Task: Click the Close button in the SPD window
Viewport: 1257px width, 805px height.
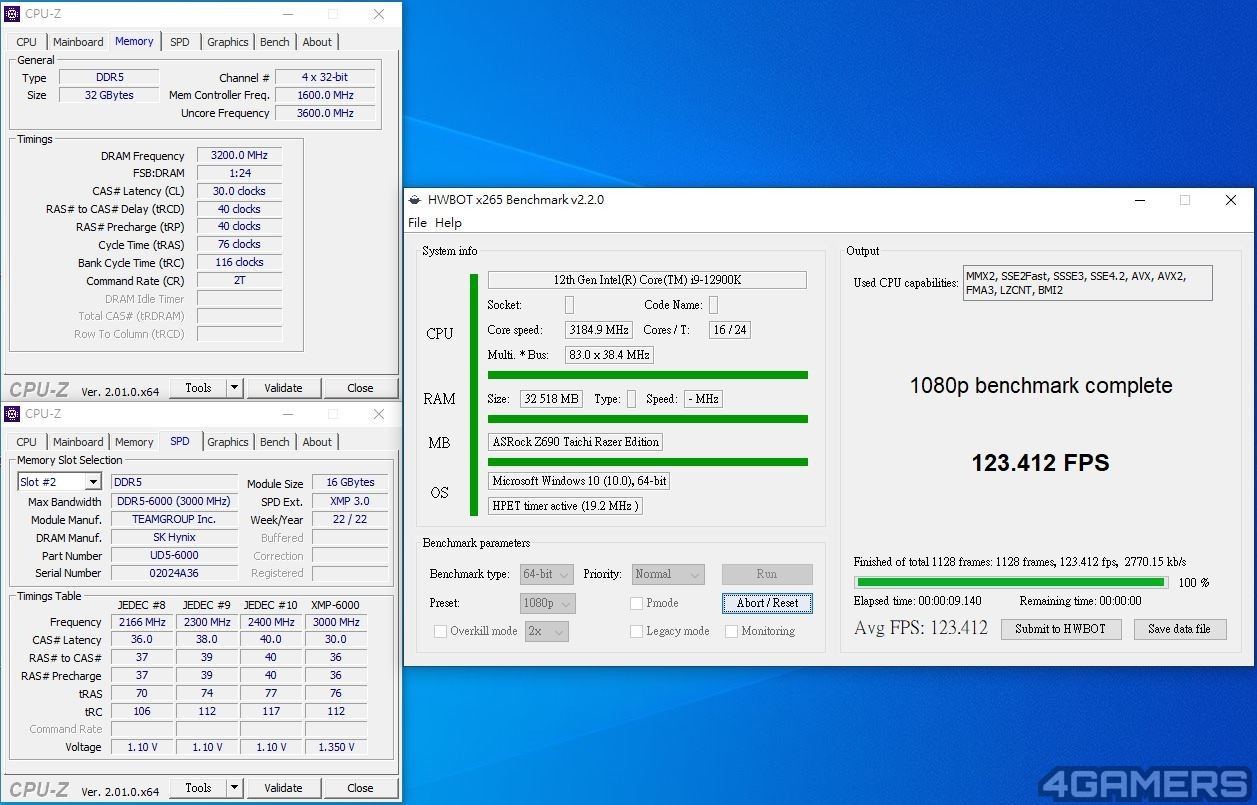Action: pos(360,788)
